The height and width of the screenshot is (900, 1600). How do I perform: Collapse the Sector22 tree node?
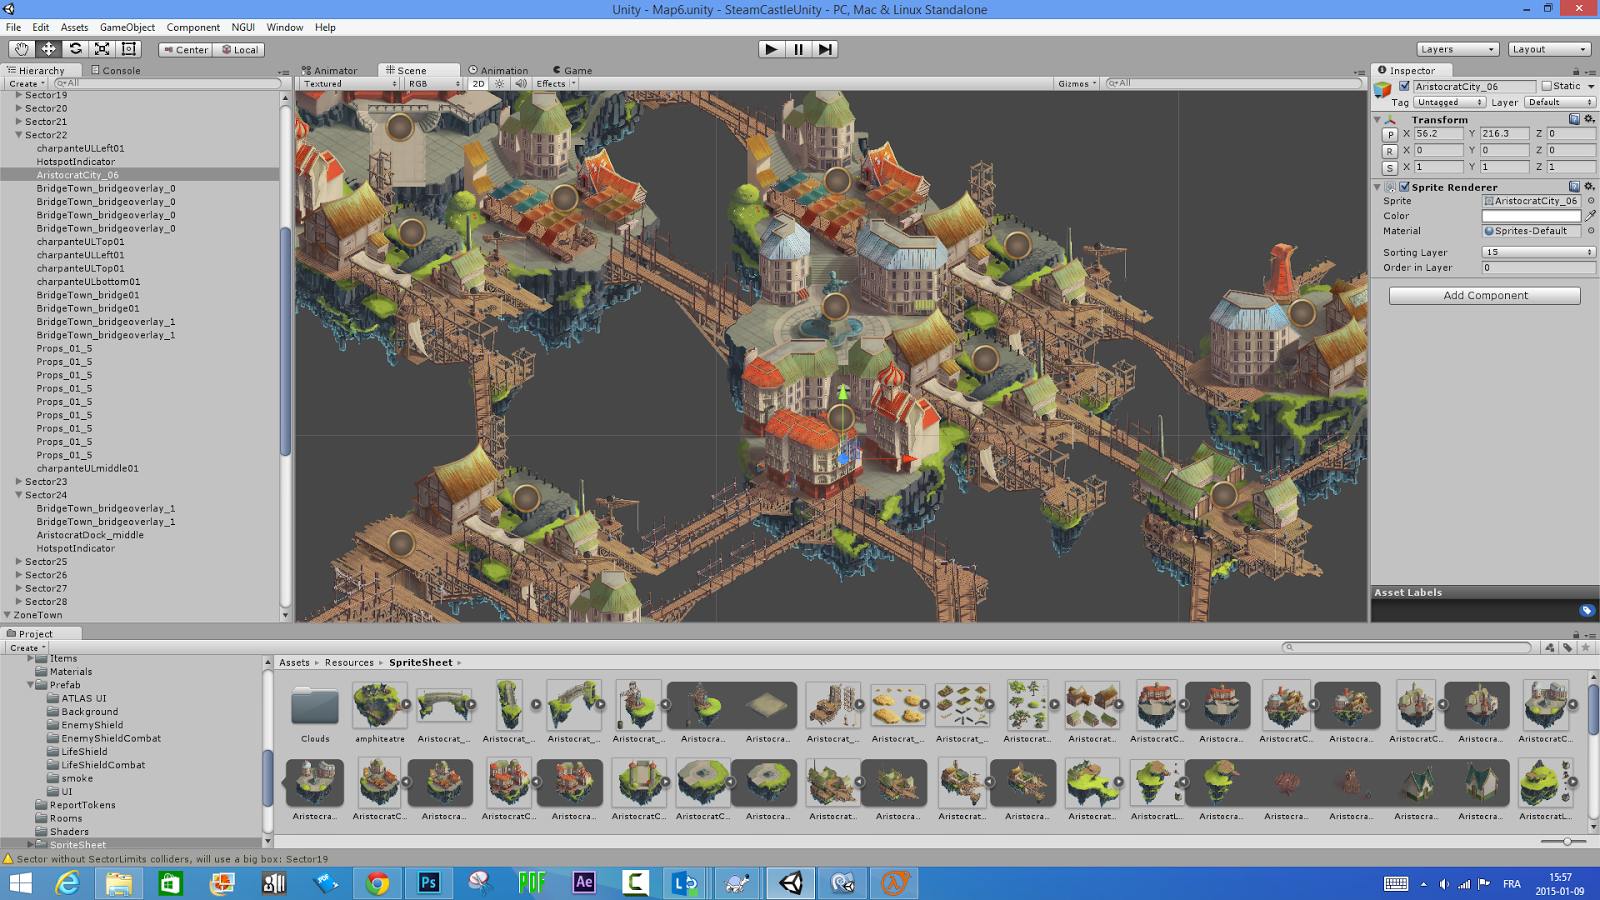click(18, 135)
